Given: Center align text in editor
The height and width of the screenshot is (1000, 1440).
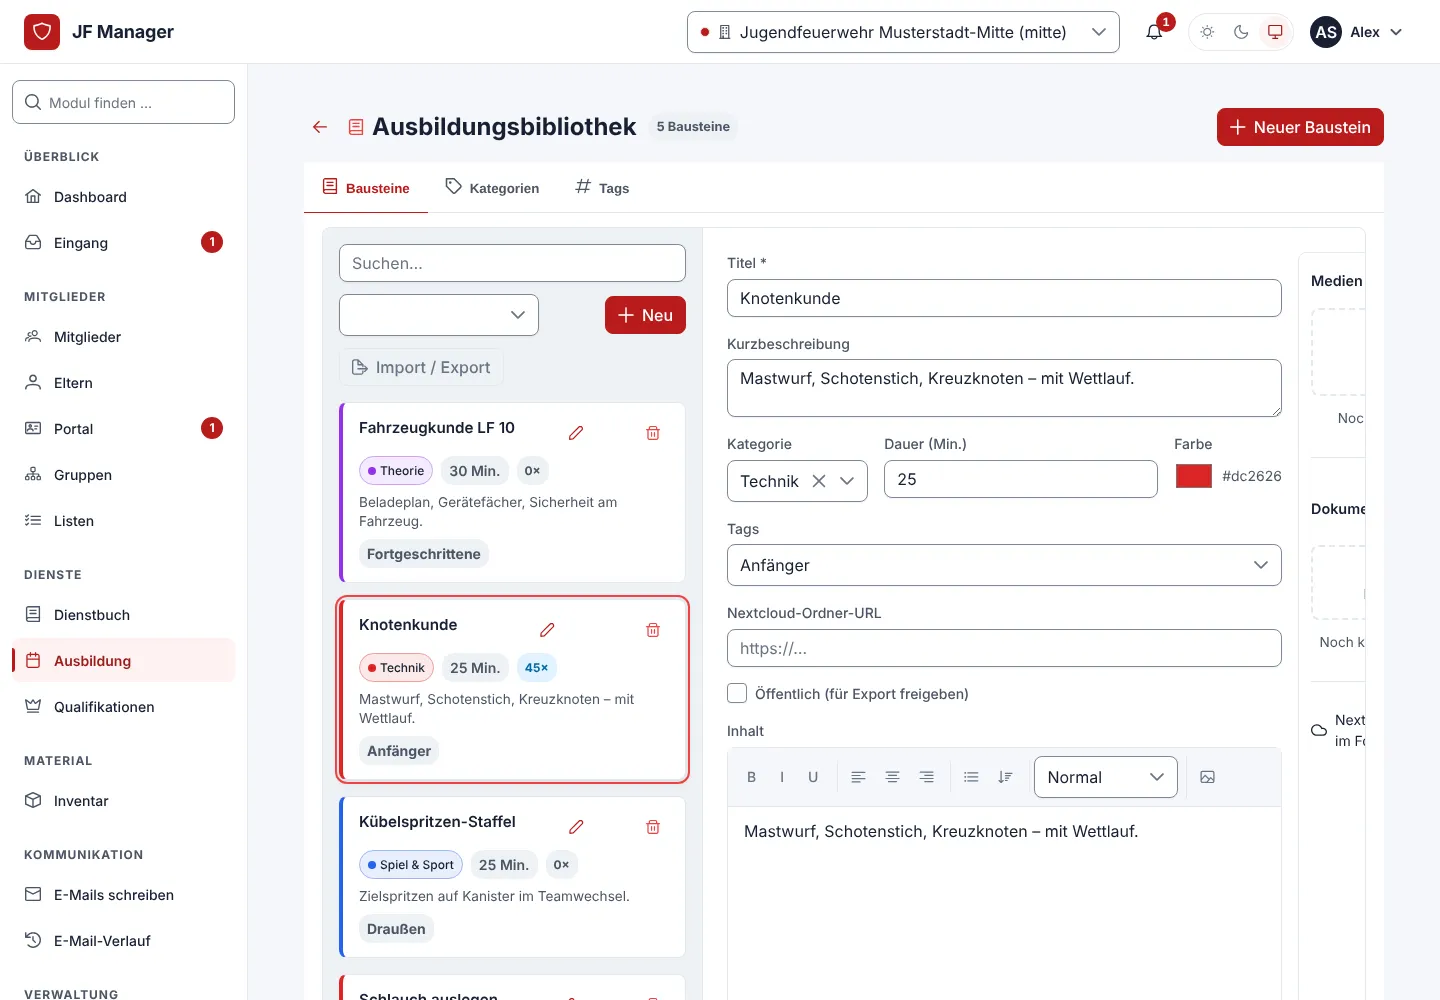Looking at the screenshot, I should tap(892, 777).
